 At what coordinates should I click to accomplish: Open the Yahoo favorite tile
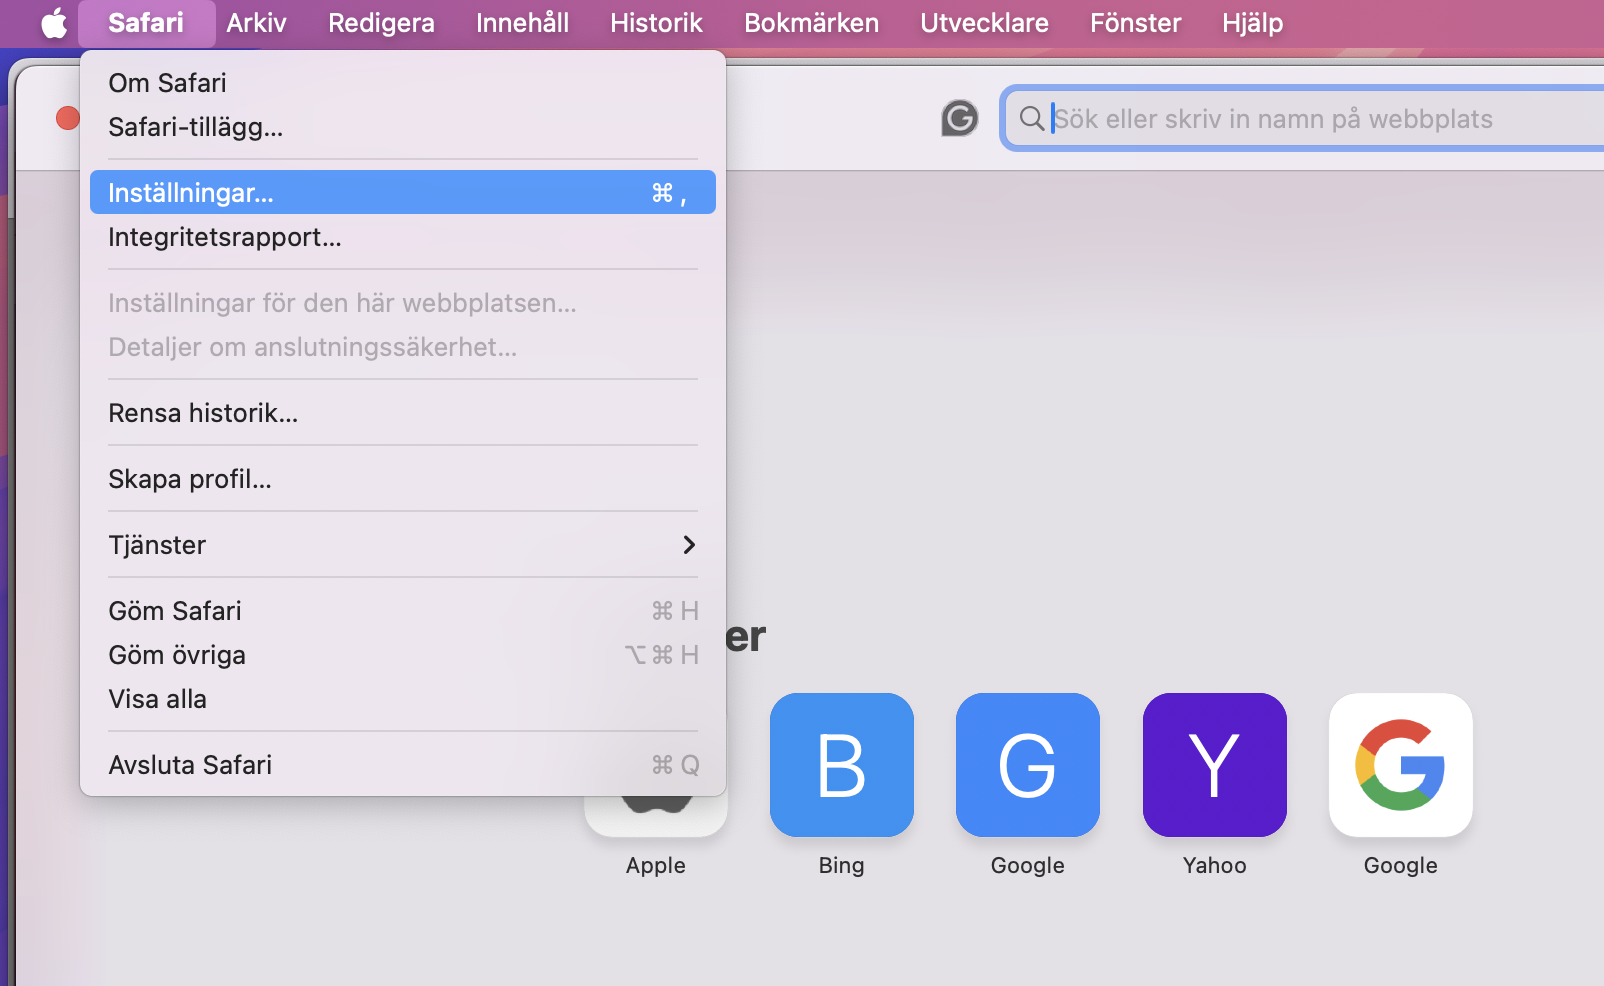(x=1215, y=765)
